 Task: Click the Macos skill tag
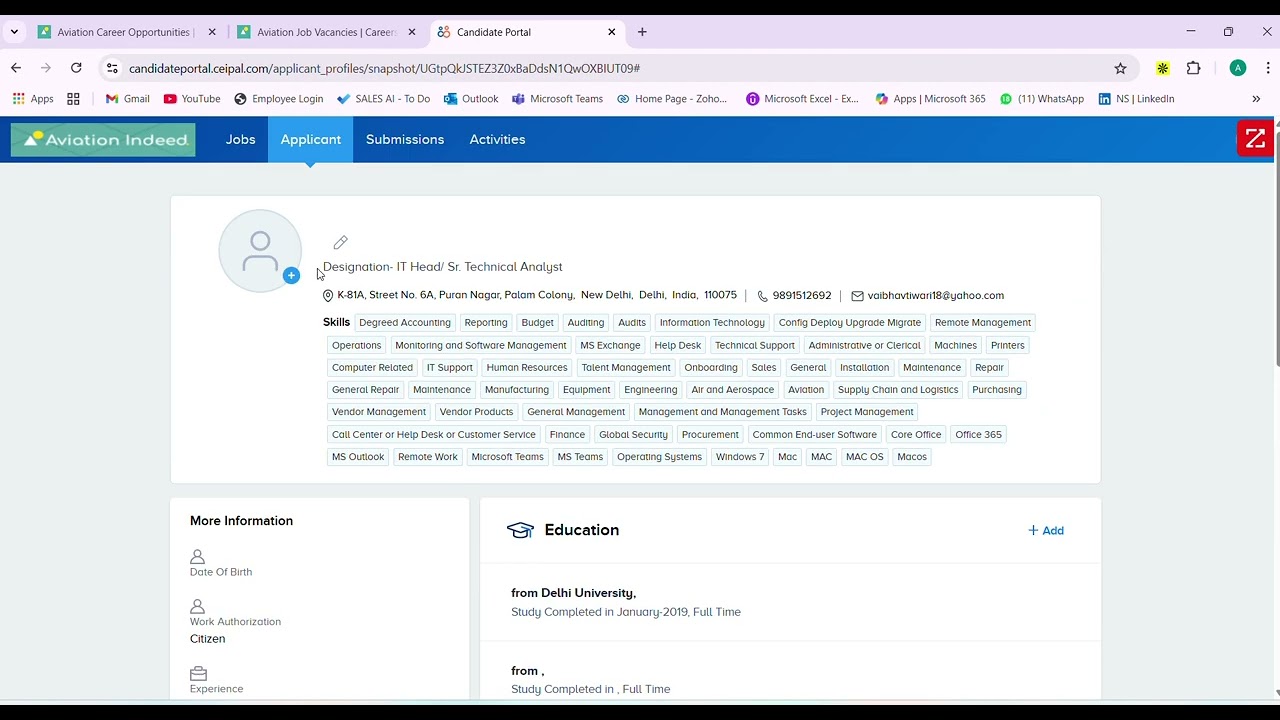[912, 457]
